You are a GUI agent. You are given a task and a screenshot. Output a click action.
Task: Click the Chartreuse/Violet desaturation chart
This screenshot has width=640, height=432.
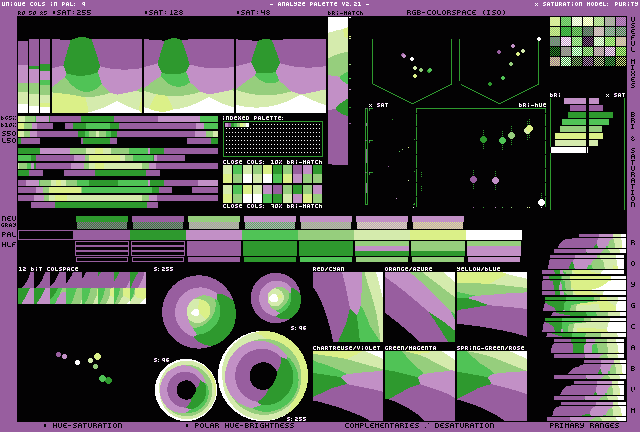[x=347, y=385]
